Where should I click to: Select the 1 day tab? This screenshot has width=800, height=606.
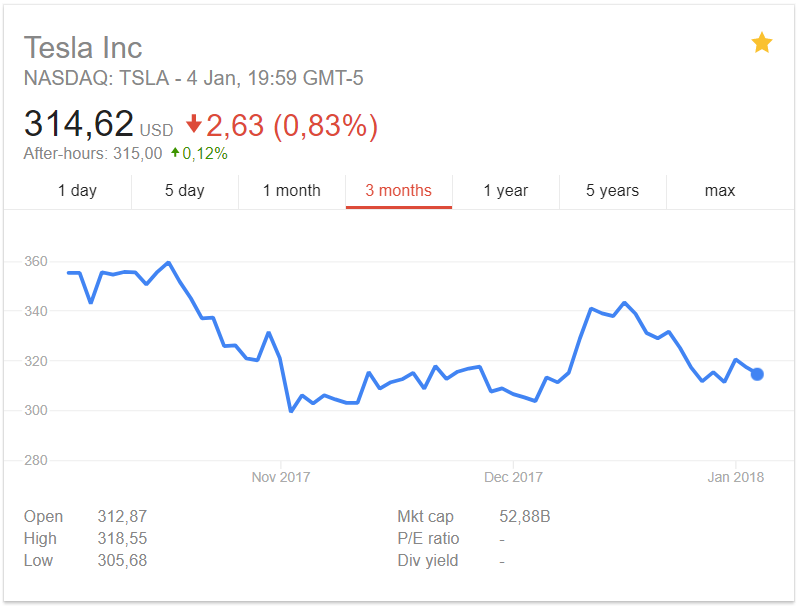click(x=78, y=191)
